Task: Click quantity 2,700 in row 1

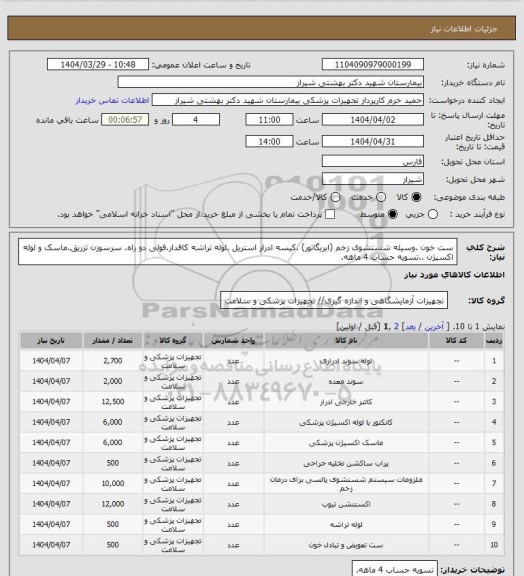Action: (x=112, y=361)
